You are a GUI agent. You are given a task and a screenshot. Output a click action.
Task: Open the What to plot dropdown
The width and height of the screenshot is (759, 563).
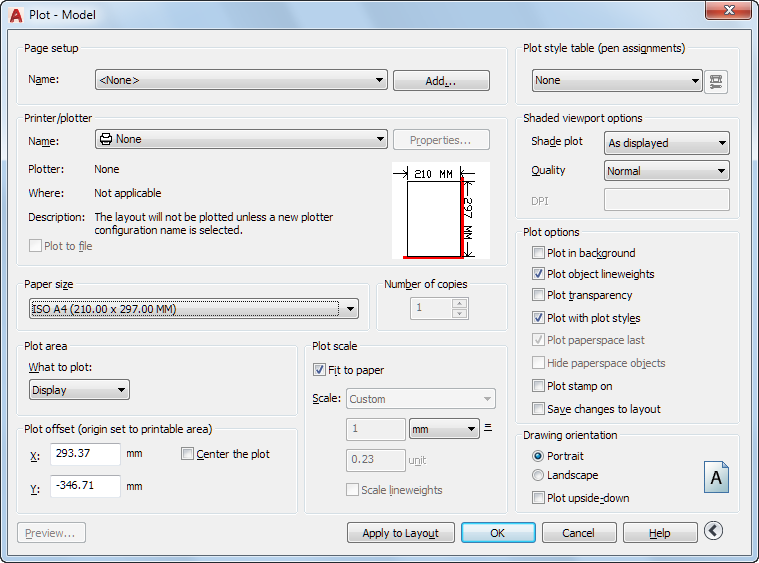tap(80, 390)
